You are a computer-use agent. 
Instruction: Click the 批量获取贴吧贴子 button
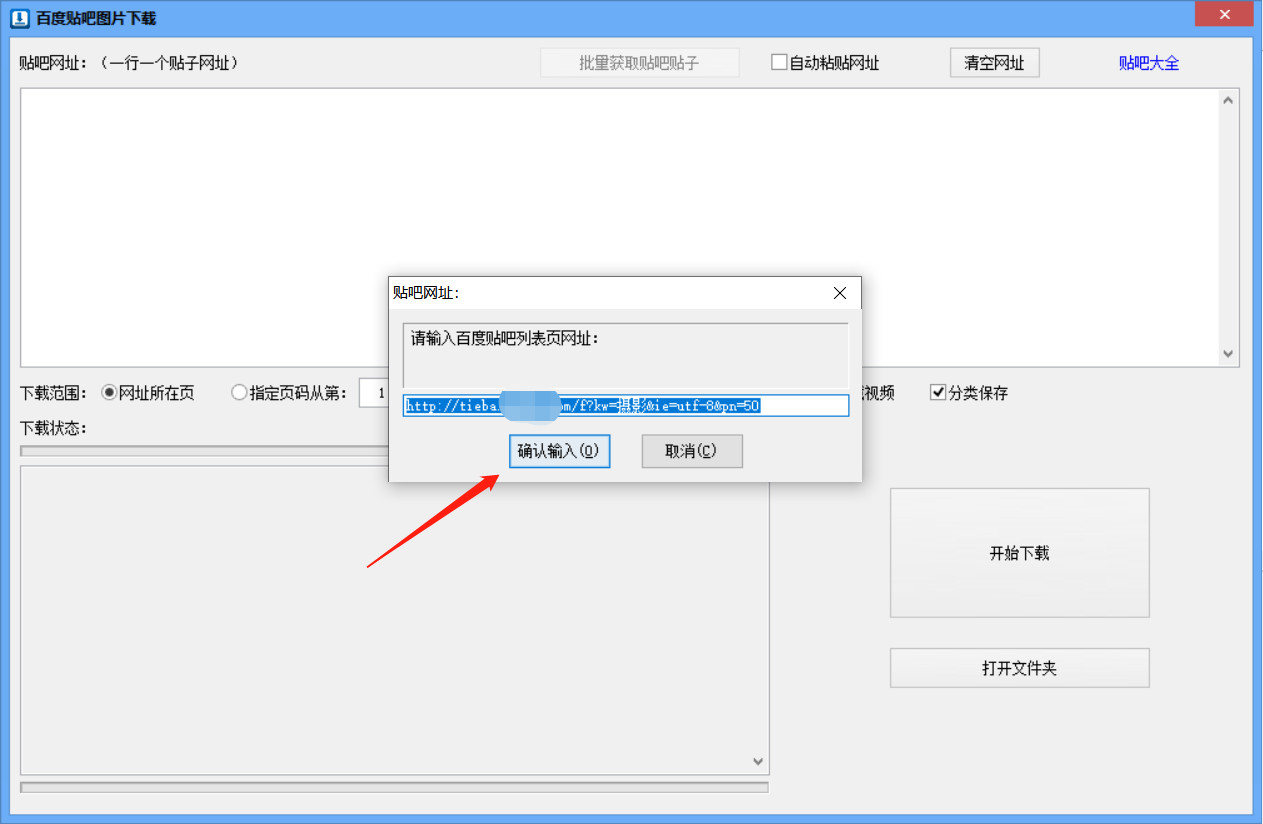coord(639,62)
